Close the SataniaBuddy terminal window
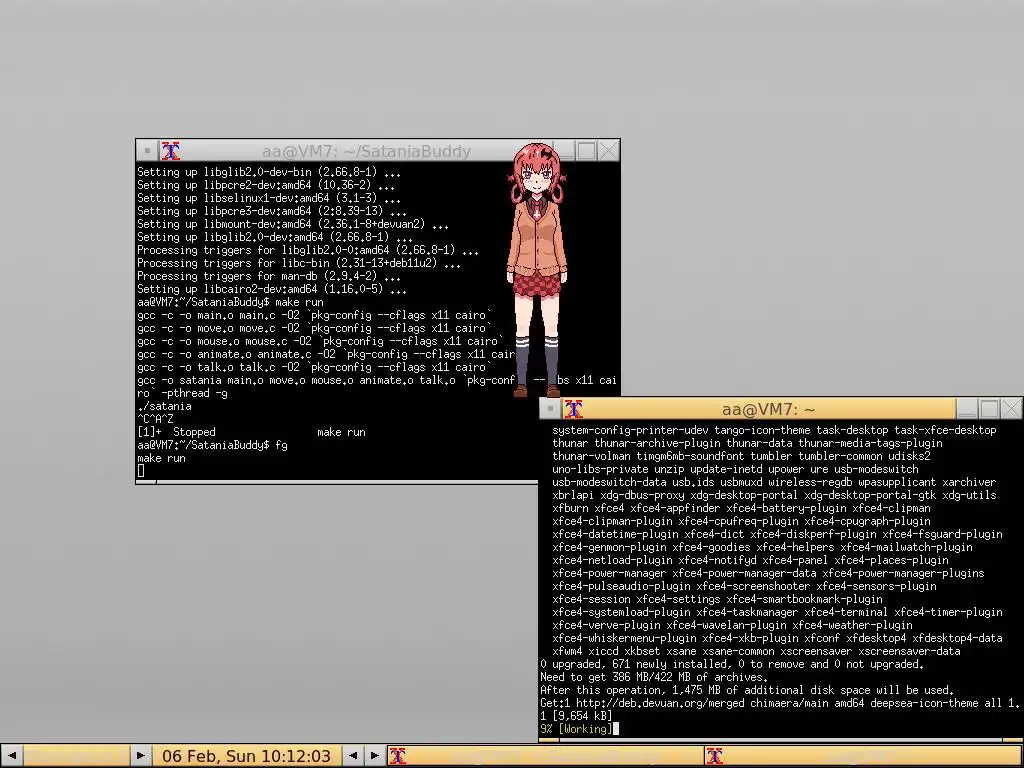The height and width of the screenshot is (768, 1024). [608, 151]
